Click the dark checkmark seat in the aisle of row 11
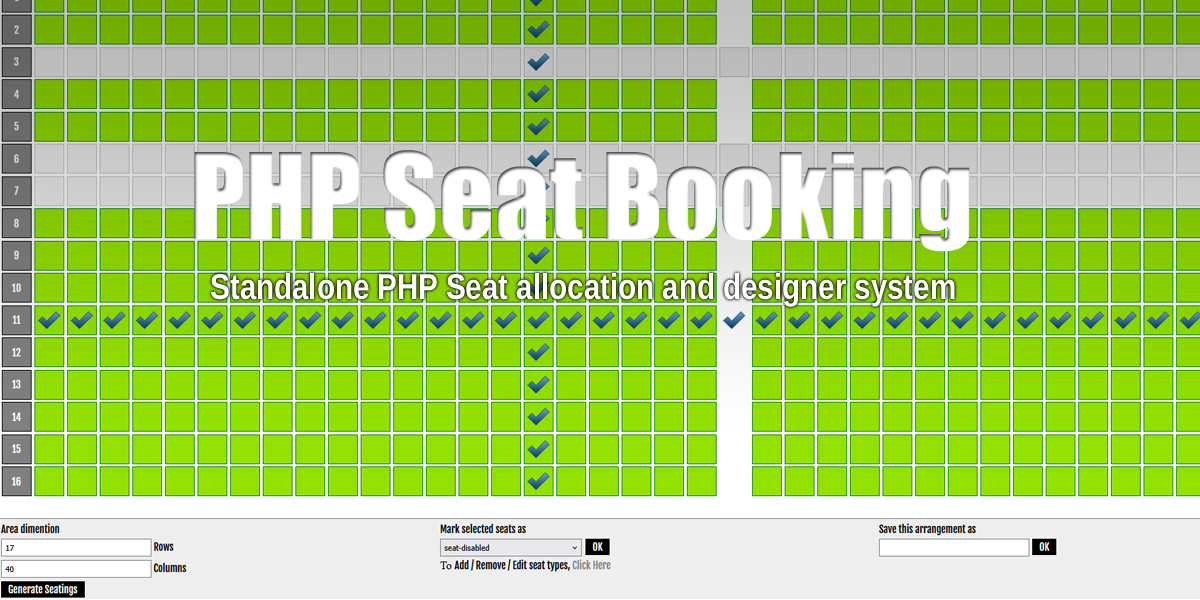Image resolution: width=1200 pixels, height=600 pixels. pos(733,320)
